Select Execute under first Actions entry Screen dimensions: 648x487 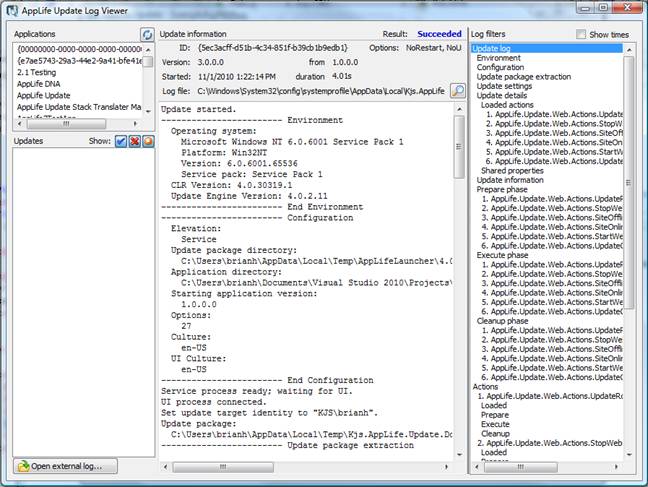(495, 425)
